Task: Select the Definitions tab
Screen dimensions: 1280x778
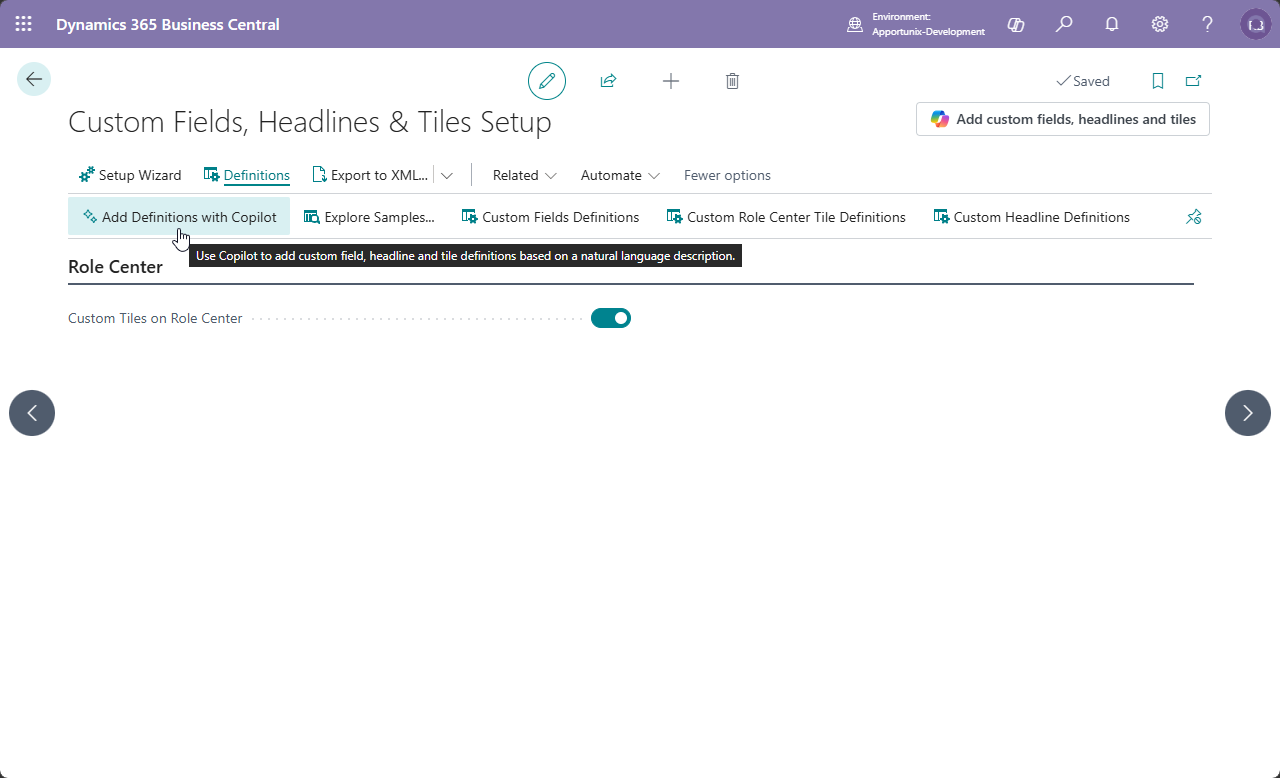Action: click(247, 175)
